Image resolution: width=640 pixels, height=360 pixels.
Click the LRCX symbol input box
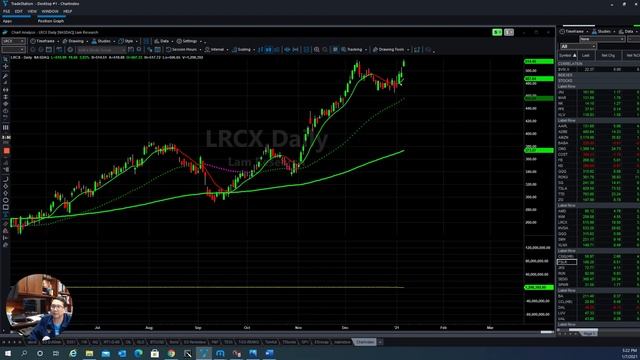tap(13, 41)
